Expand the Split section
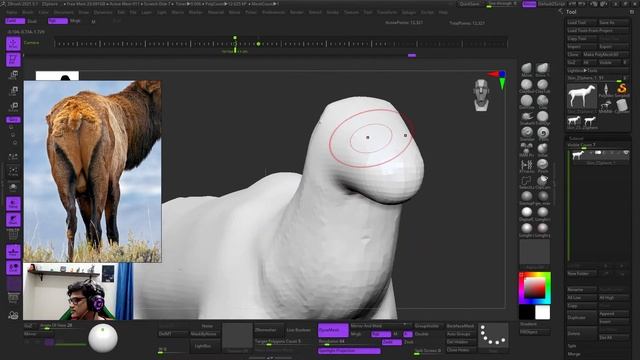 [571, 346]
